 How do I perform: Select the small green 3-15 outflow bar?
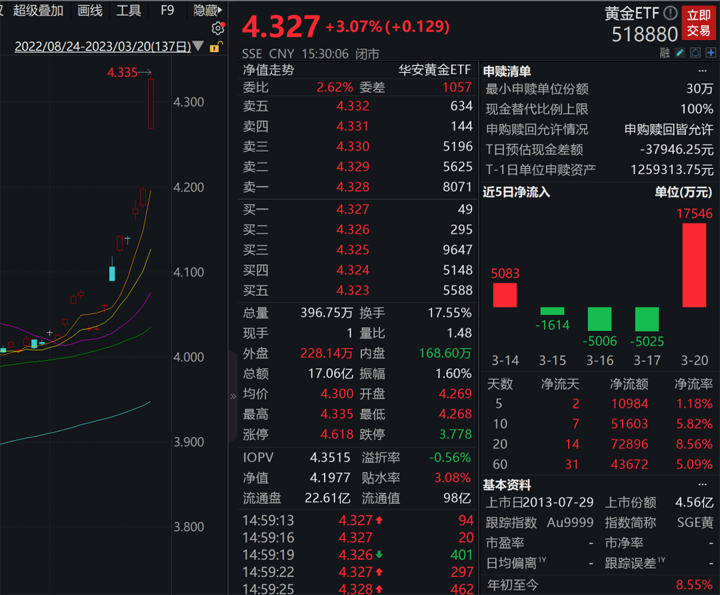[552, 311]
